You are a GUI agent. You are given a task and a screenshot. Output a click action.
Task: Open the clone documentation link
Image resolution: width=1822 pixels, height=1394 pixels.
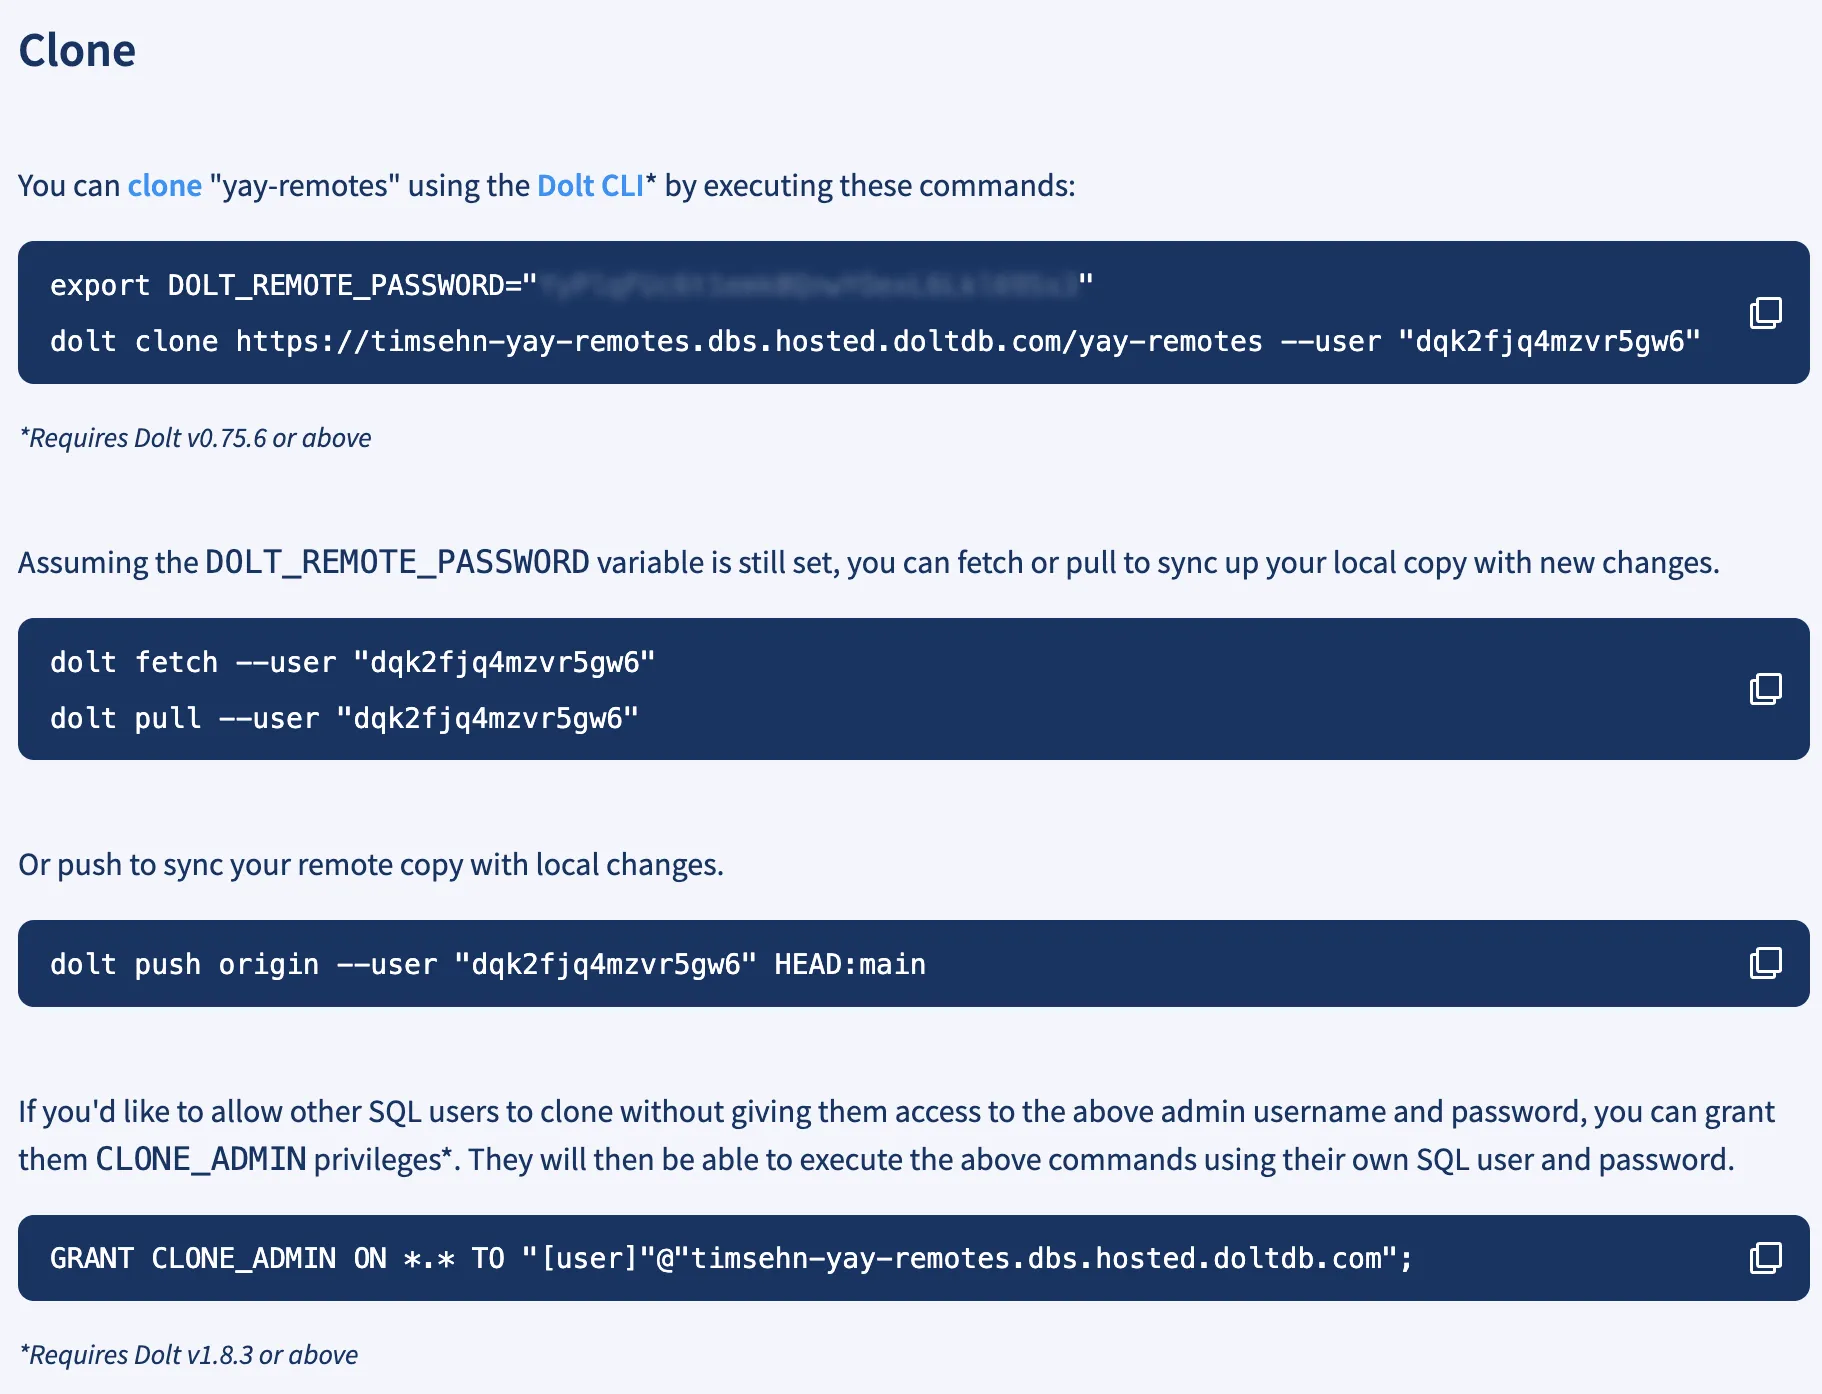(164, 185)
